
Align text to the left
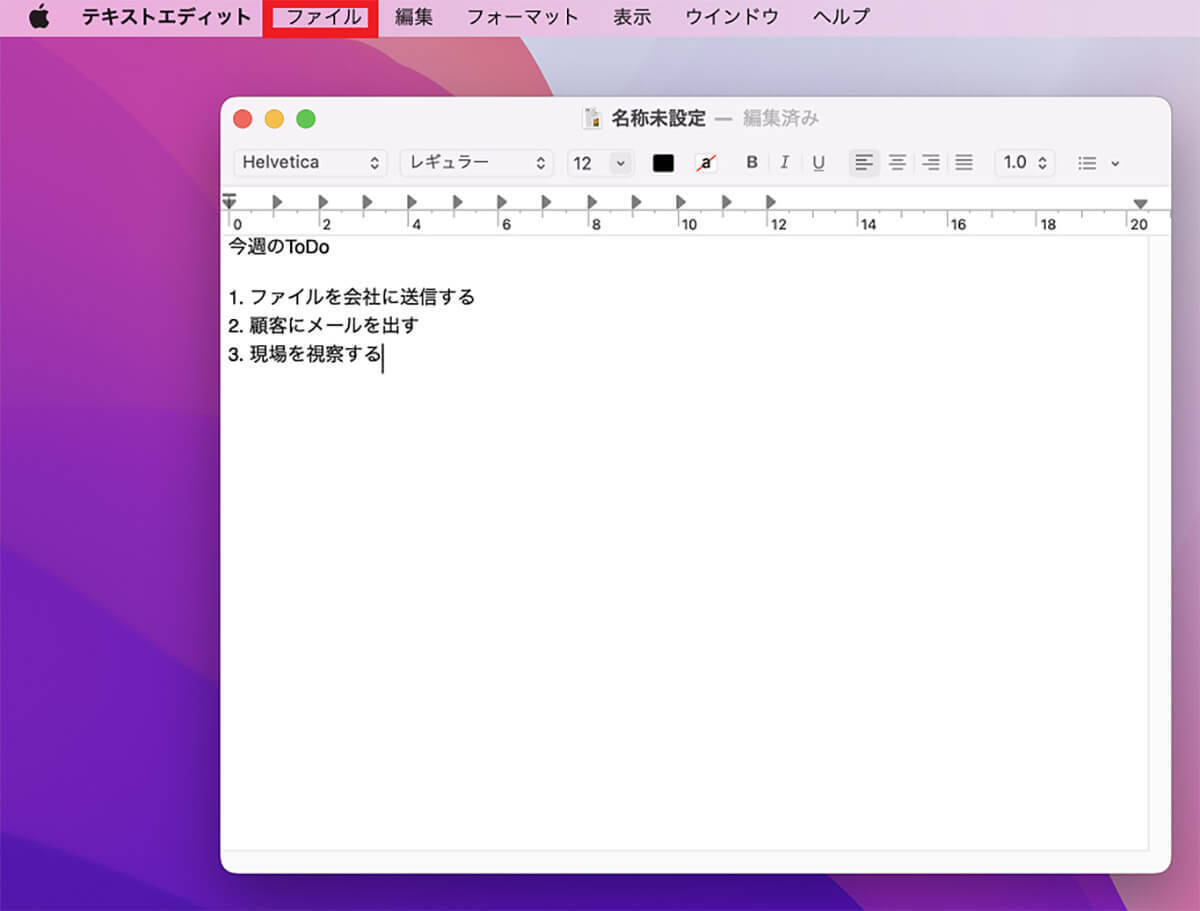864,162
